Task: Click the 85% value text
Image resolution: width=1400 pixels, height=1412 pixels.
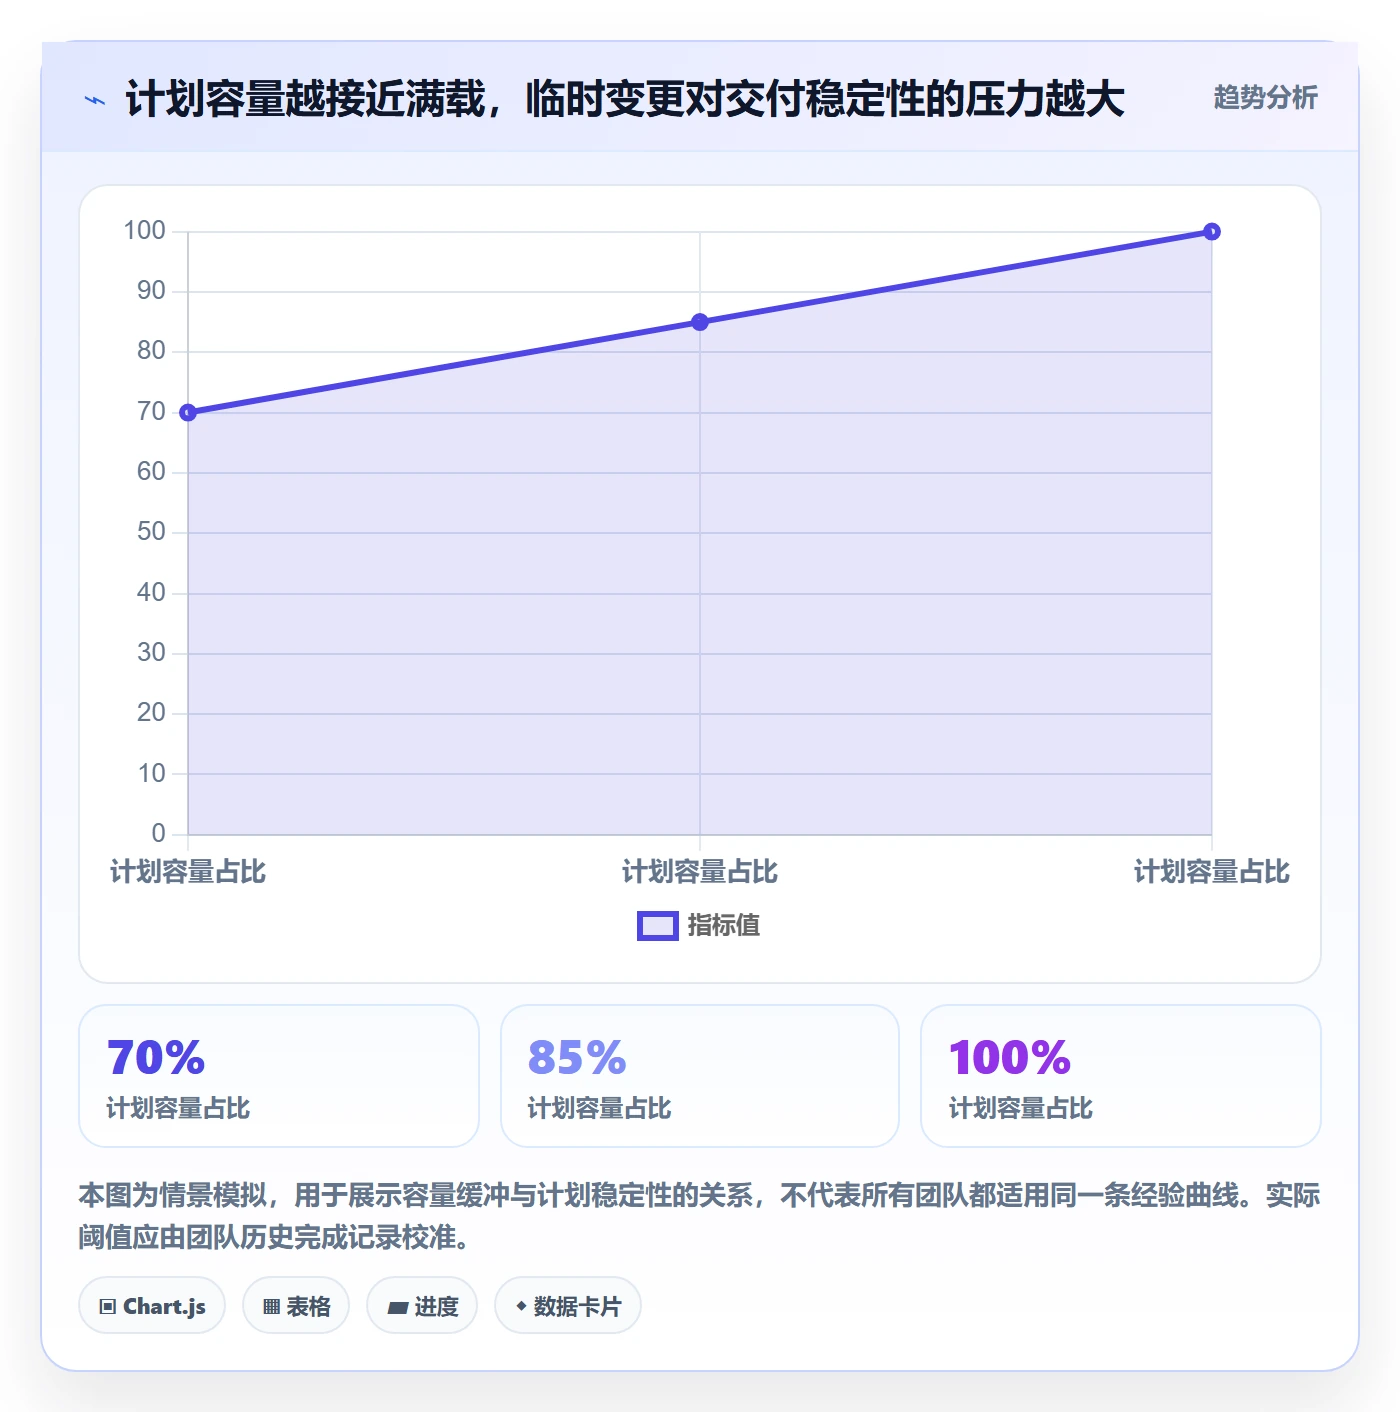Action: tap(577, 1058)
